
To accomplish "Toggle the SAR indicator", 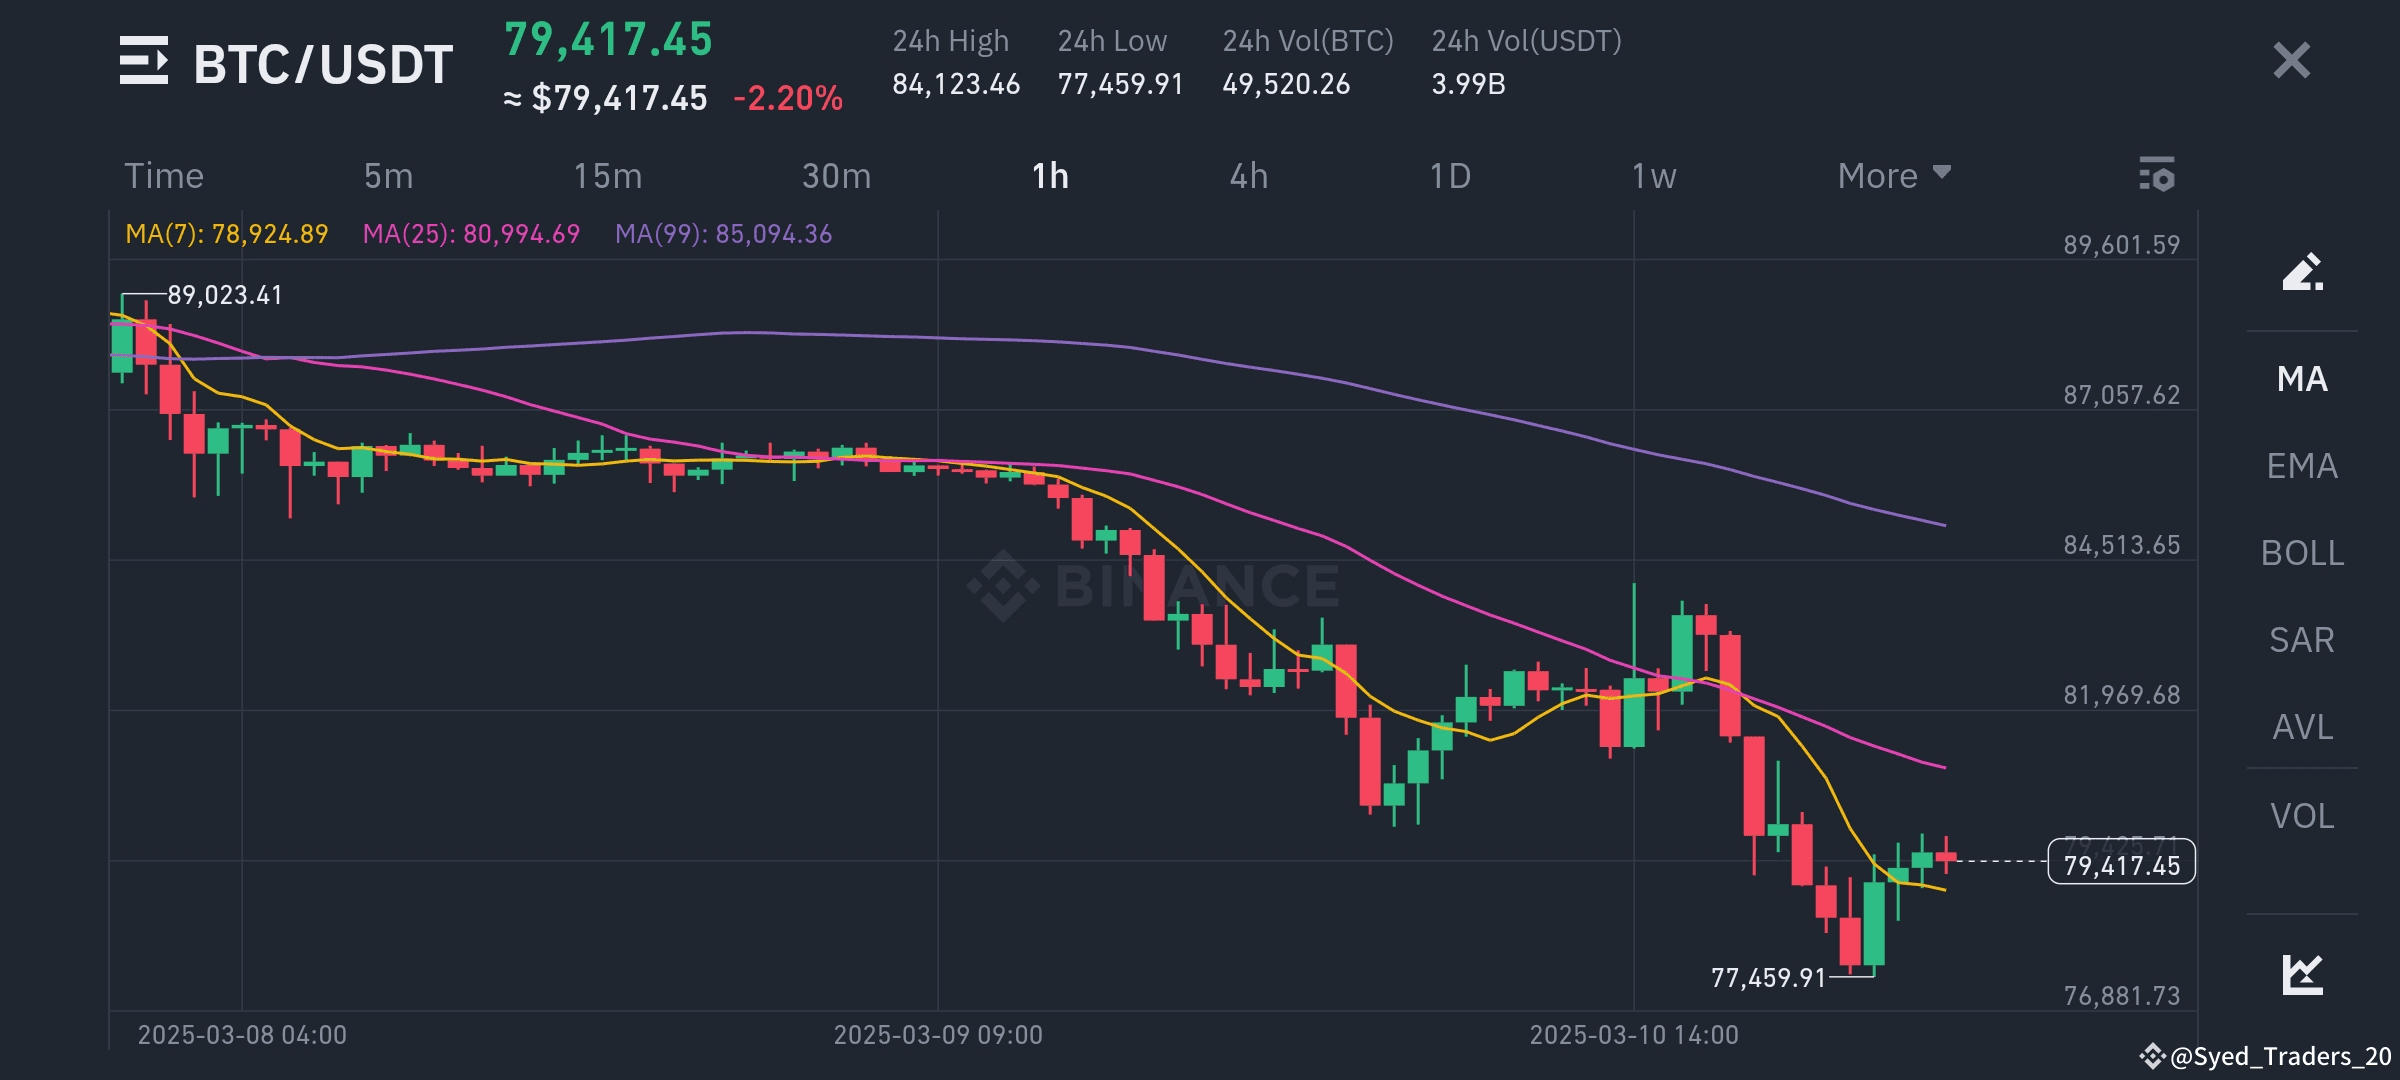I will point(2302,640).
